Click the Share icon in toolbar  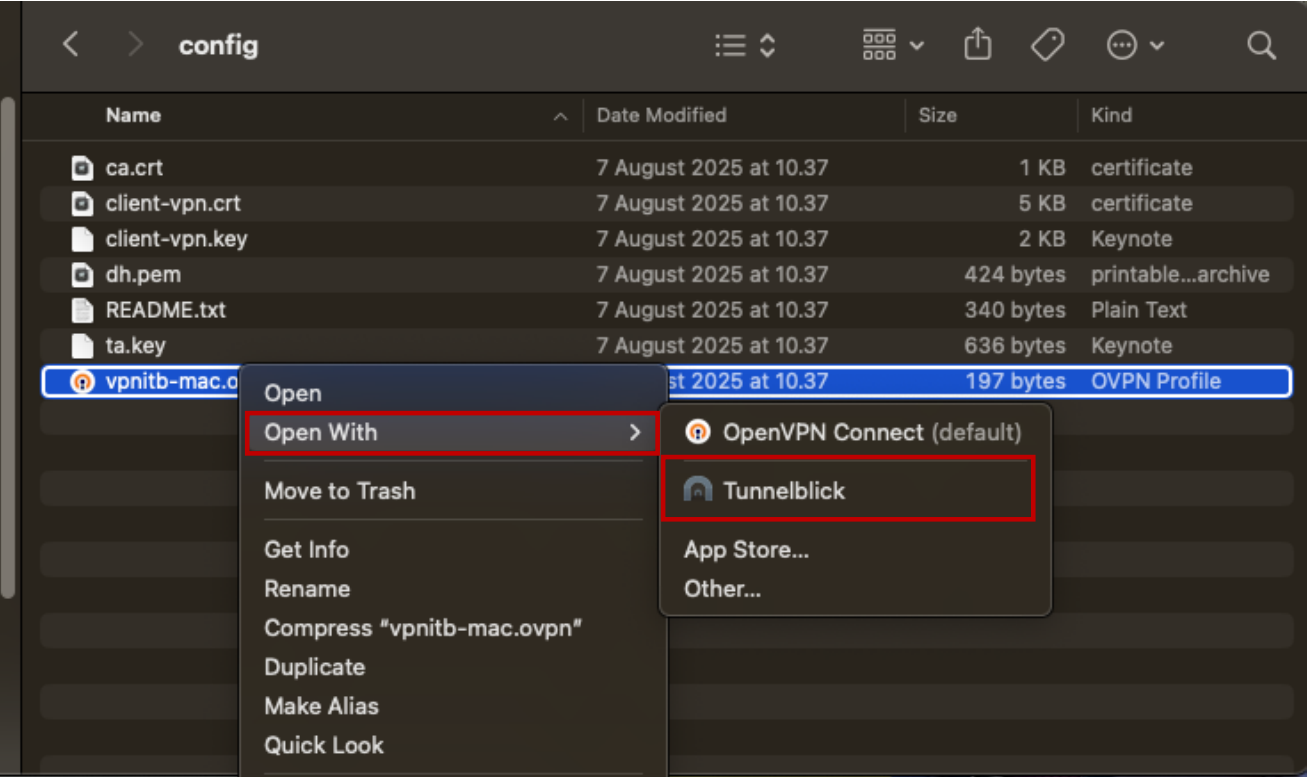point(977,45)
